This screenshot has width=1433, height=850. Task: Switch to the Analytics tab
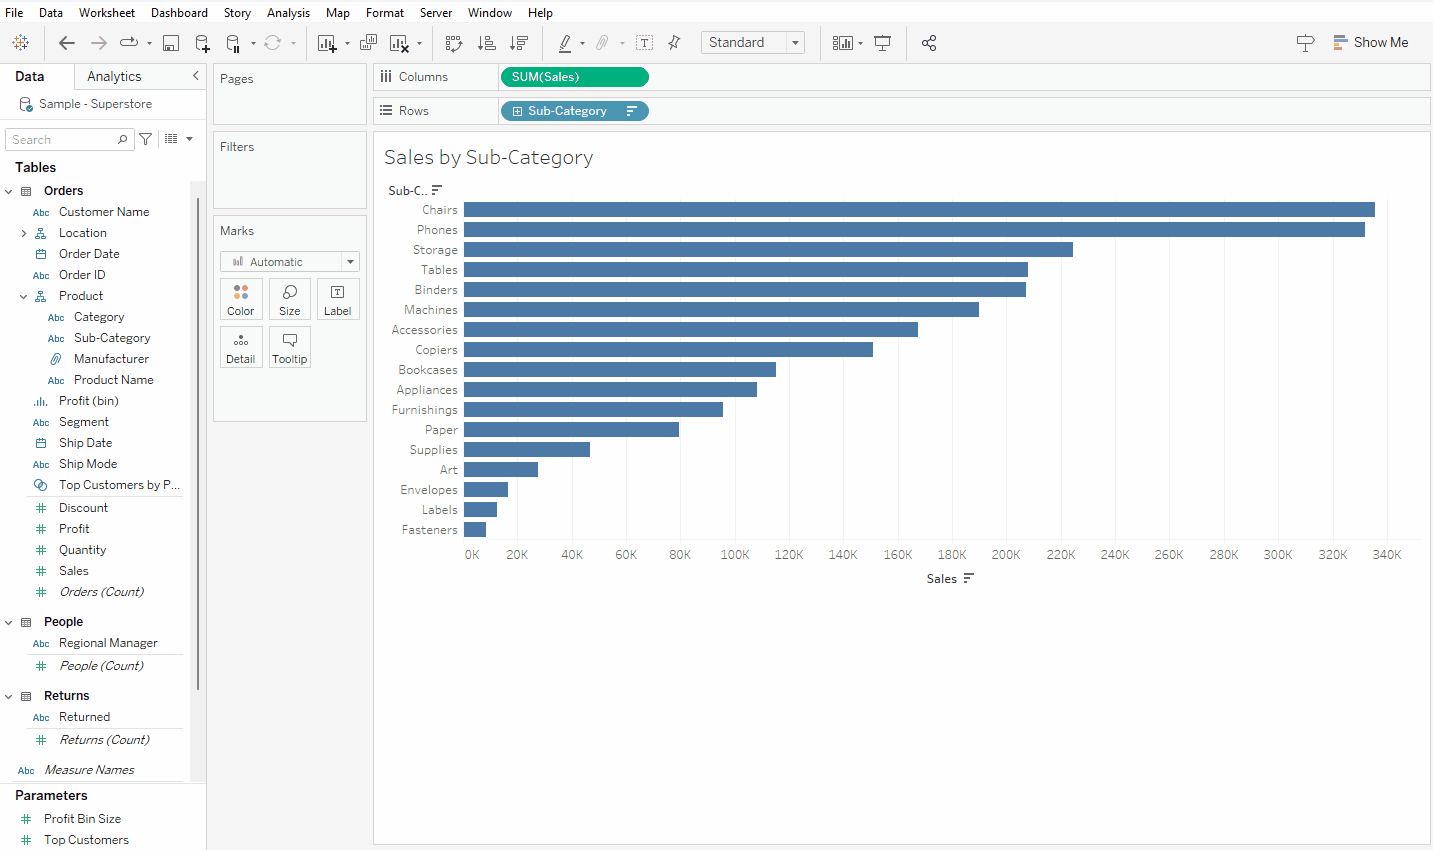pos(114,77)
